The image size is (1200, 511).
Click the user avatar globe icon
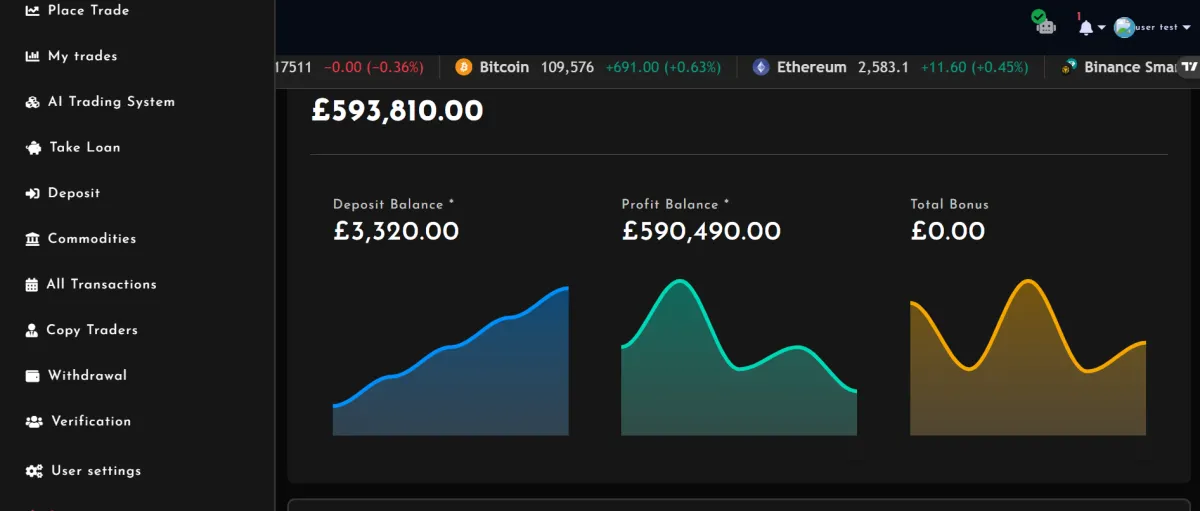pyautogui.click(x=1125, y=28)
